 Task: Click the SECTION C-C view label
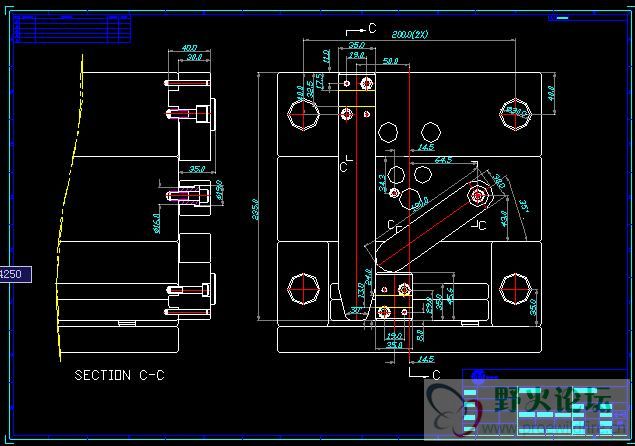(x=119, y=375)
